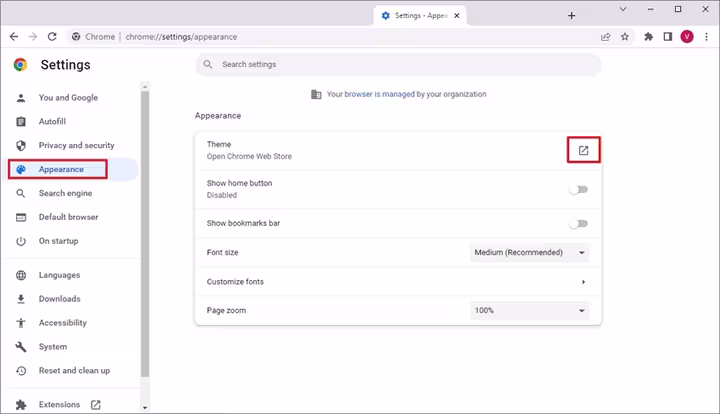Screen dimensions: 720x414
Task: Open the Downloads settings section
Action: (59, 299)
